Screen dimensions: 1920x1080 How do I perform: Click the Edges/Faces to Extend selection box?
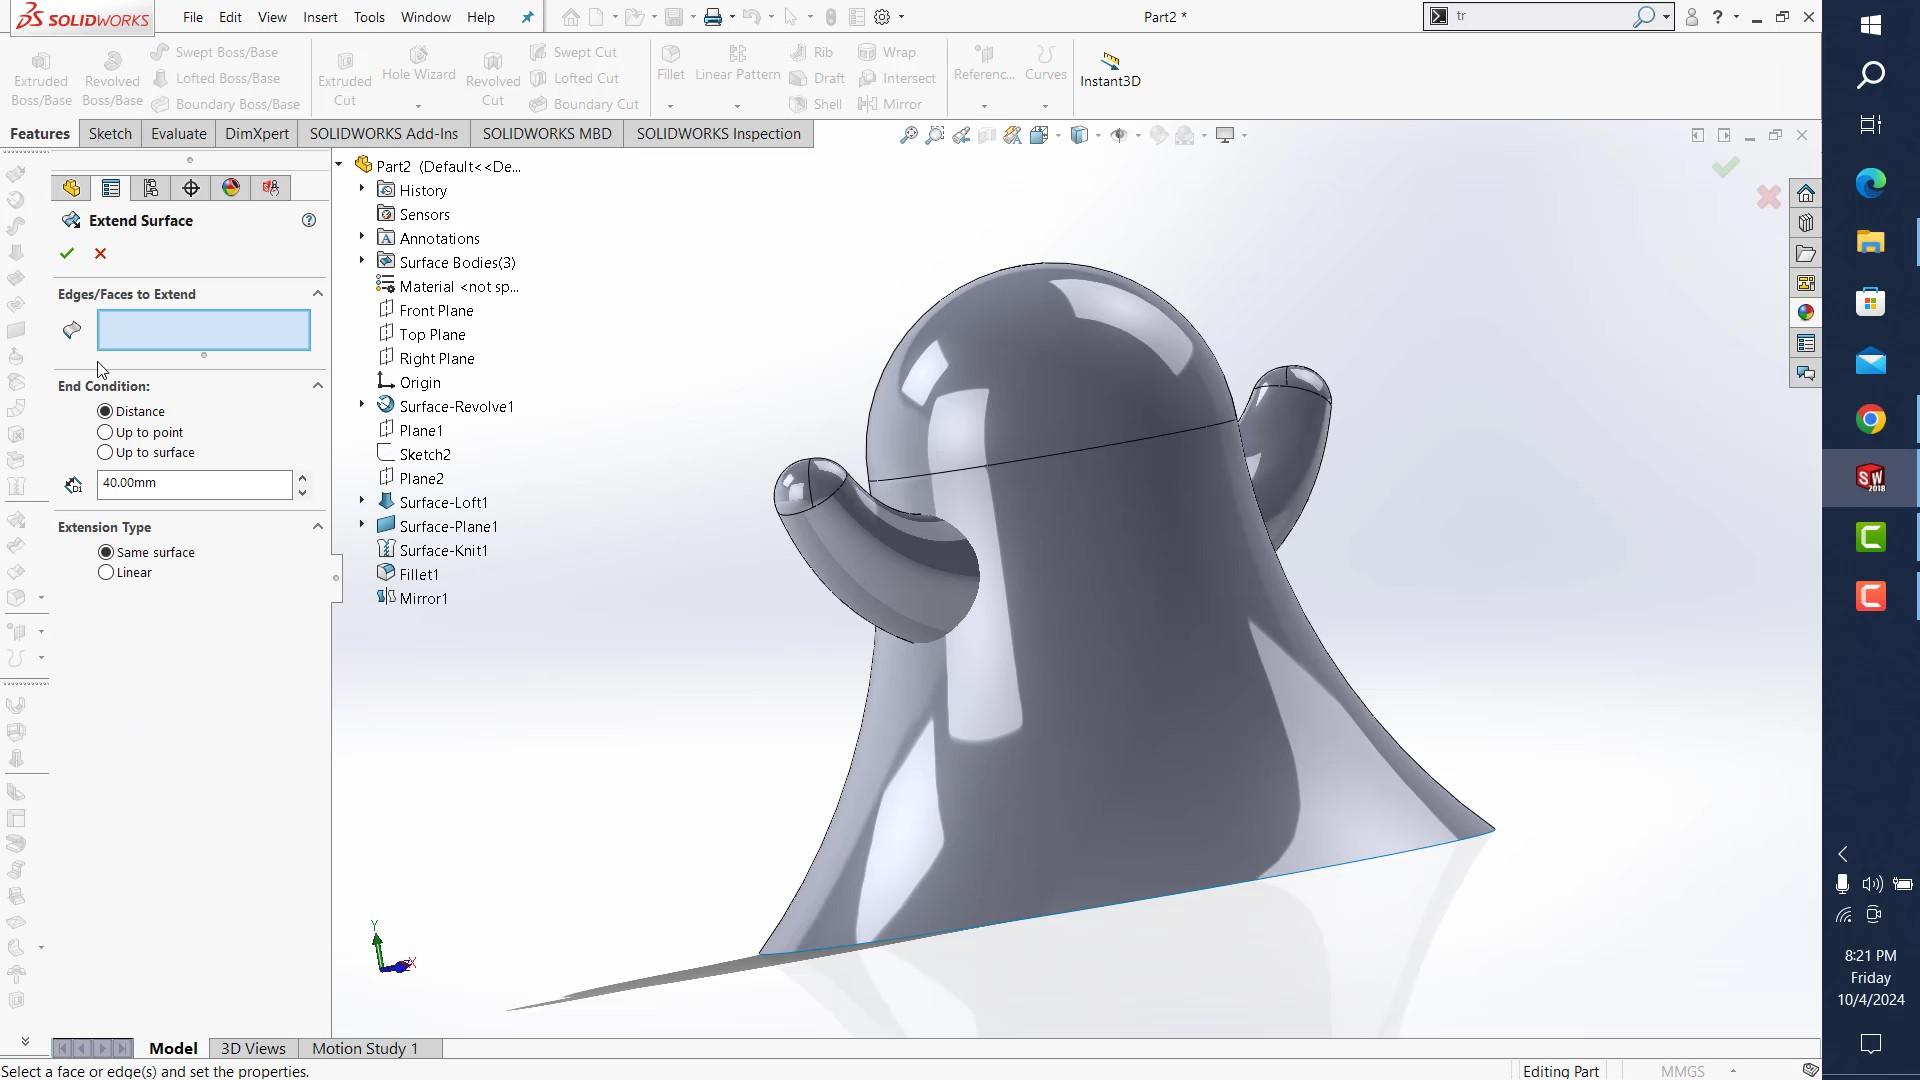pyautogui.click(x=204, y=330)
